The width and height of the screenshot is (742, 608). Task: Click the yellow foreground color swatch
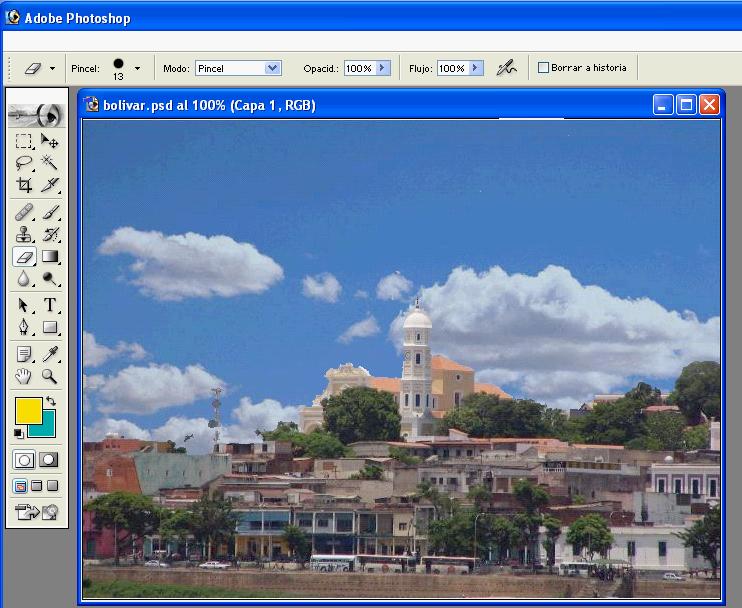(28, 411)
